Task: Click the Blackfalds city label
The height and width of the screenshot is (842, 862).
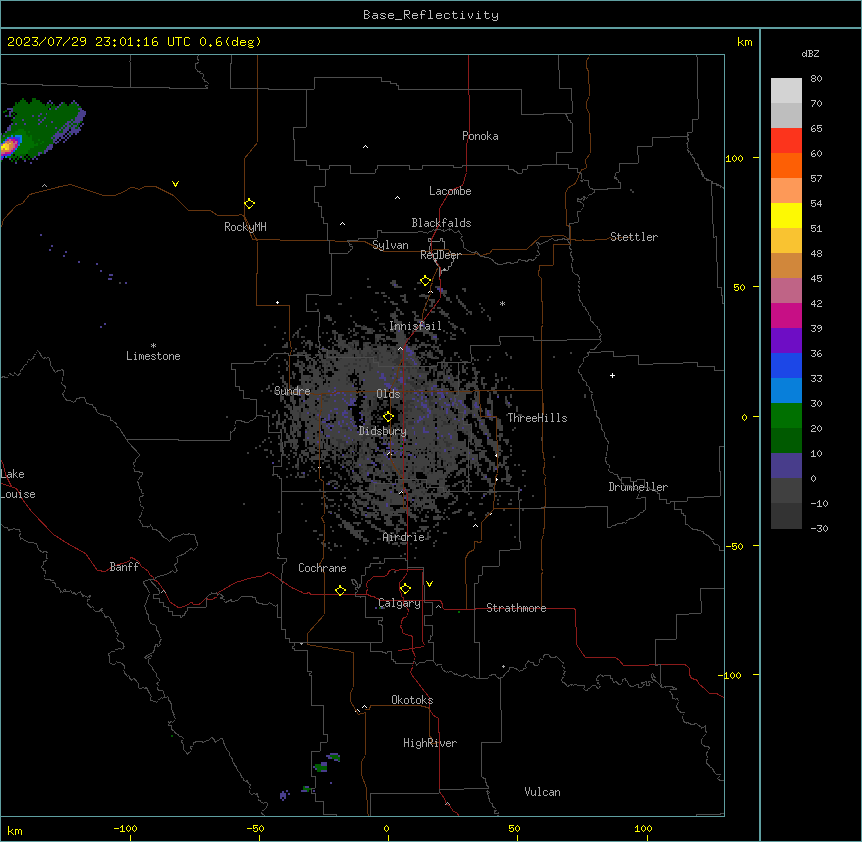Action: pyautogui.click(x=441, y=223)
